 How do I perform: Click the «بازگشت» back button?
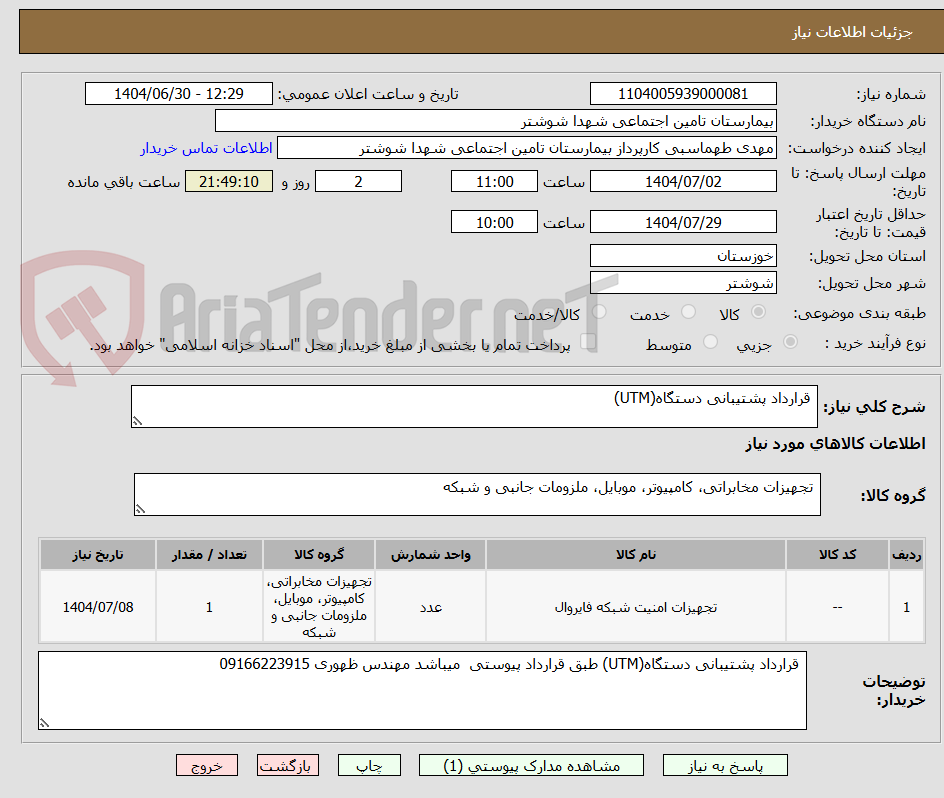coord(287,765)
